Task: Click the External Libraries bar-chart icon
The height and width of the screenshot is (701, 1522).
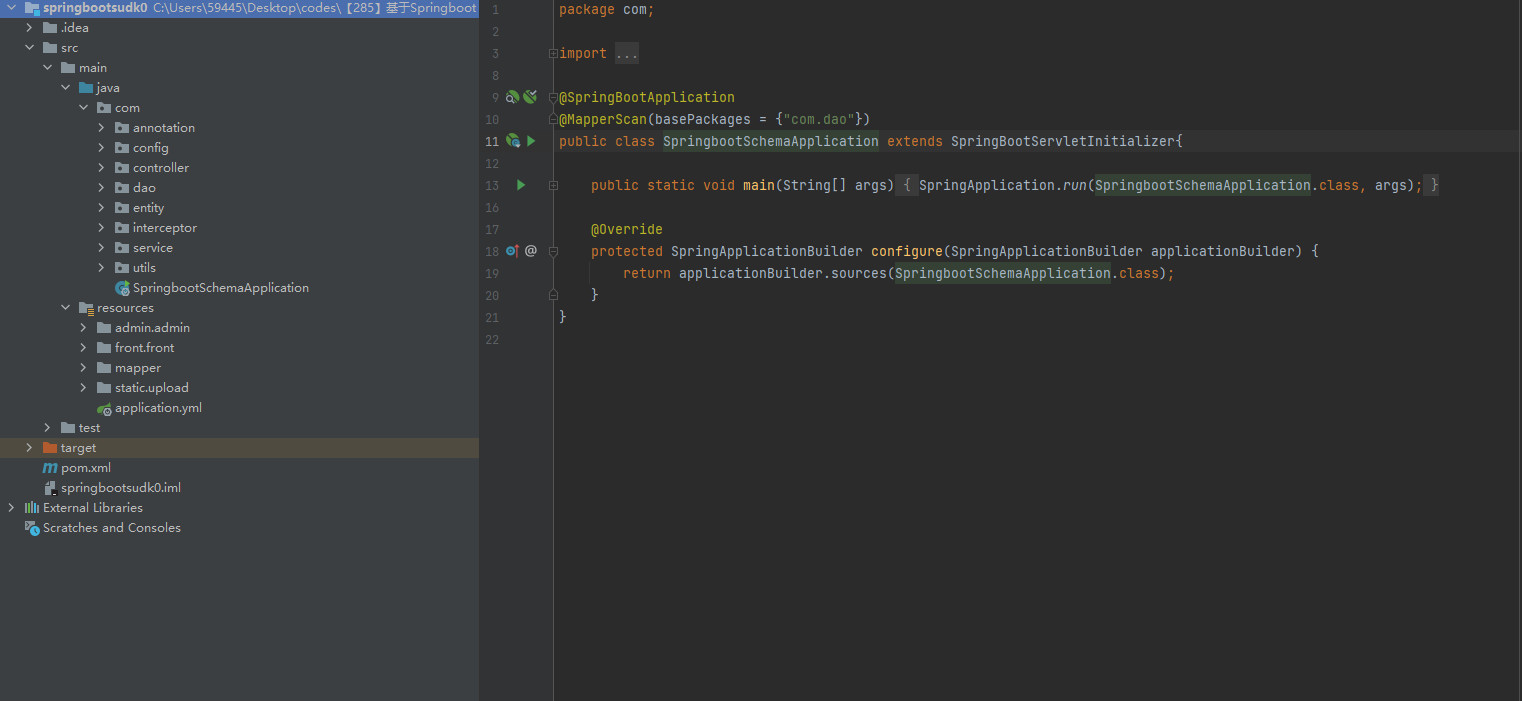Action: click(32, 508)
